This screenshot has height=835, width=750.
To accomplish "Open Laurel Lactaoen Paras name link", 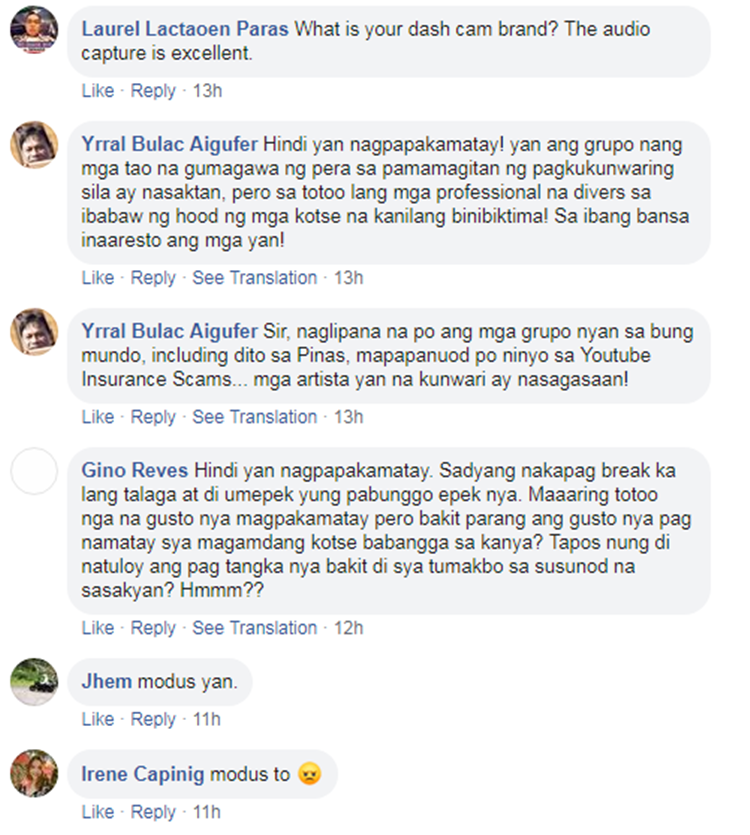I will (185, 29).
